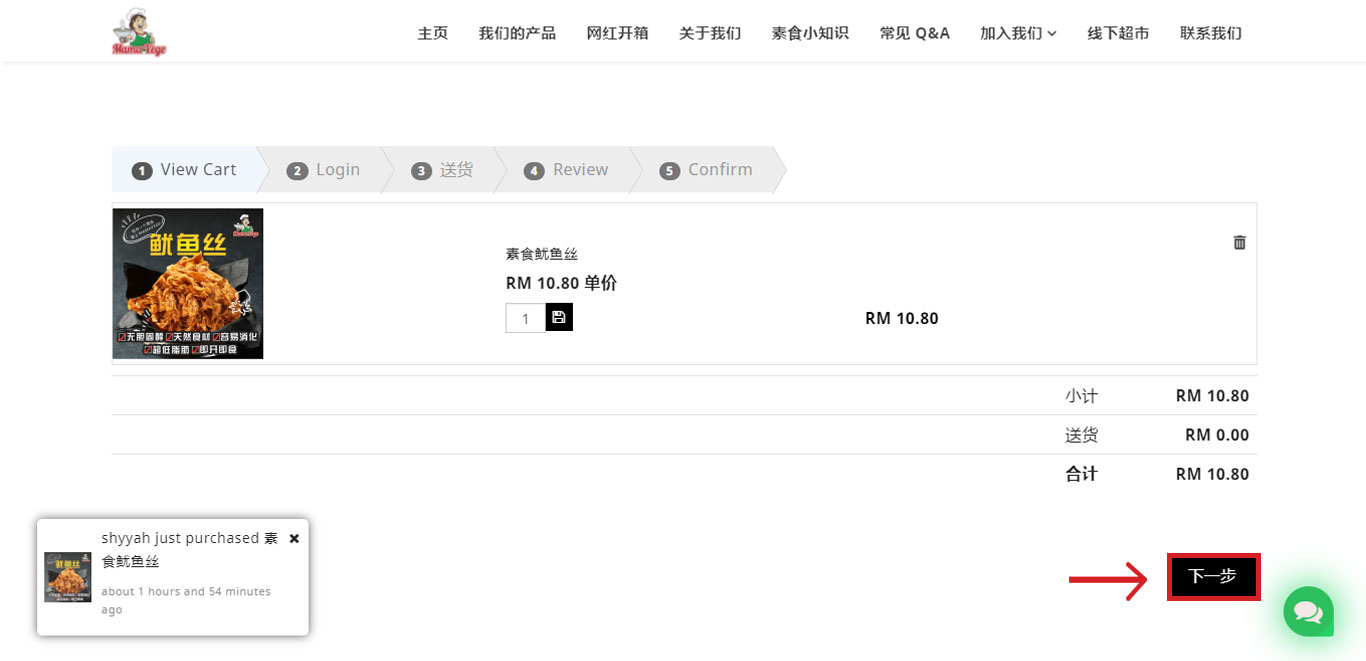This screenshot has width=1366, height=661.
Task: Save the quantity with the floppy disk icon
Action: pyautogui.click(x=559, y=318)
